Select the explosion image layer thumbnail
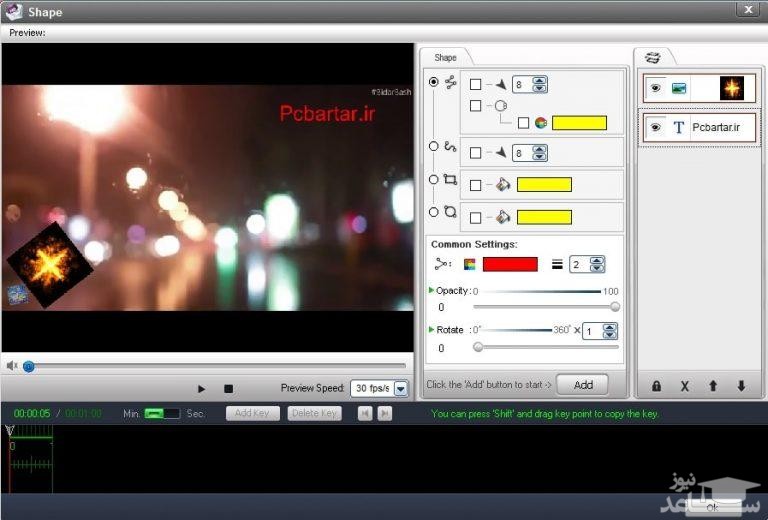 (733, 88)
